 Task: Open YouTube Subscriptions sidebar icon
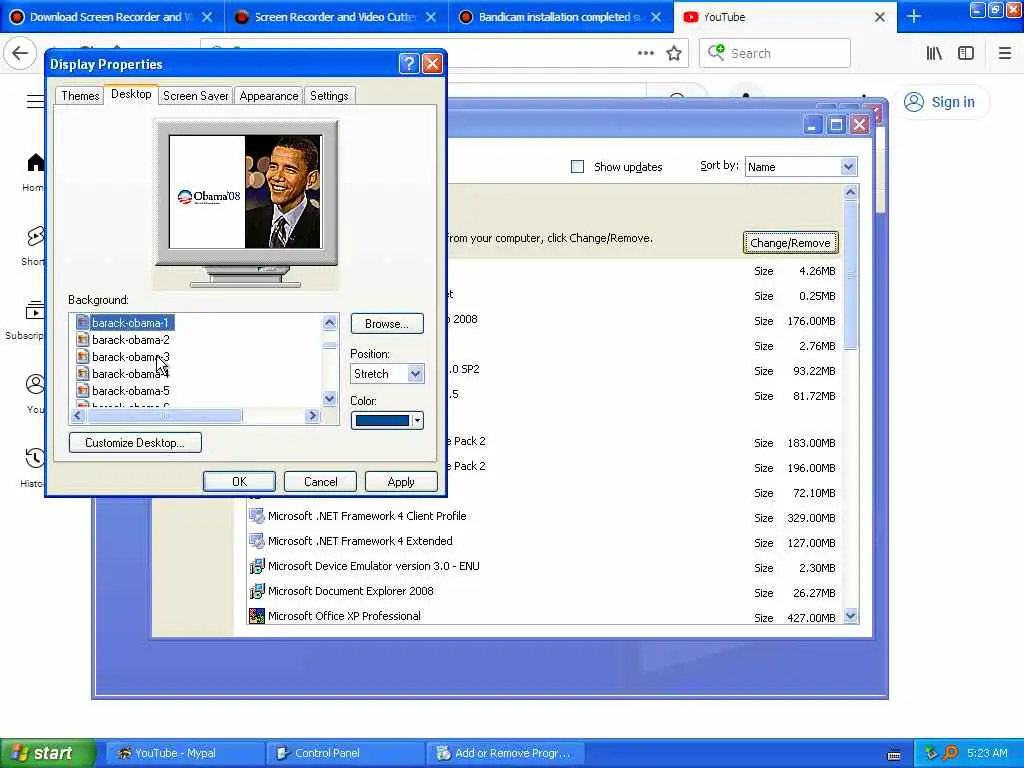pos(35,310)
